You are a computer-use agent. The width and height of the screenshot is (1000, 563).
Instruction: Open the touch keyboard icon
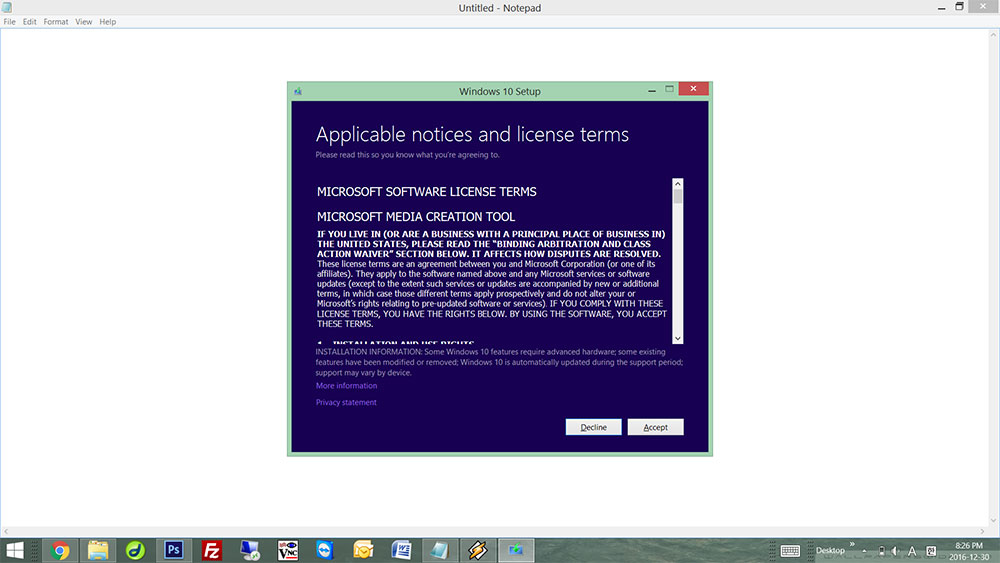pyautogui.click(x=790, y=551)
